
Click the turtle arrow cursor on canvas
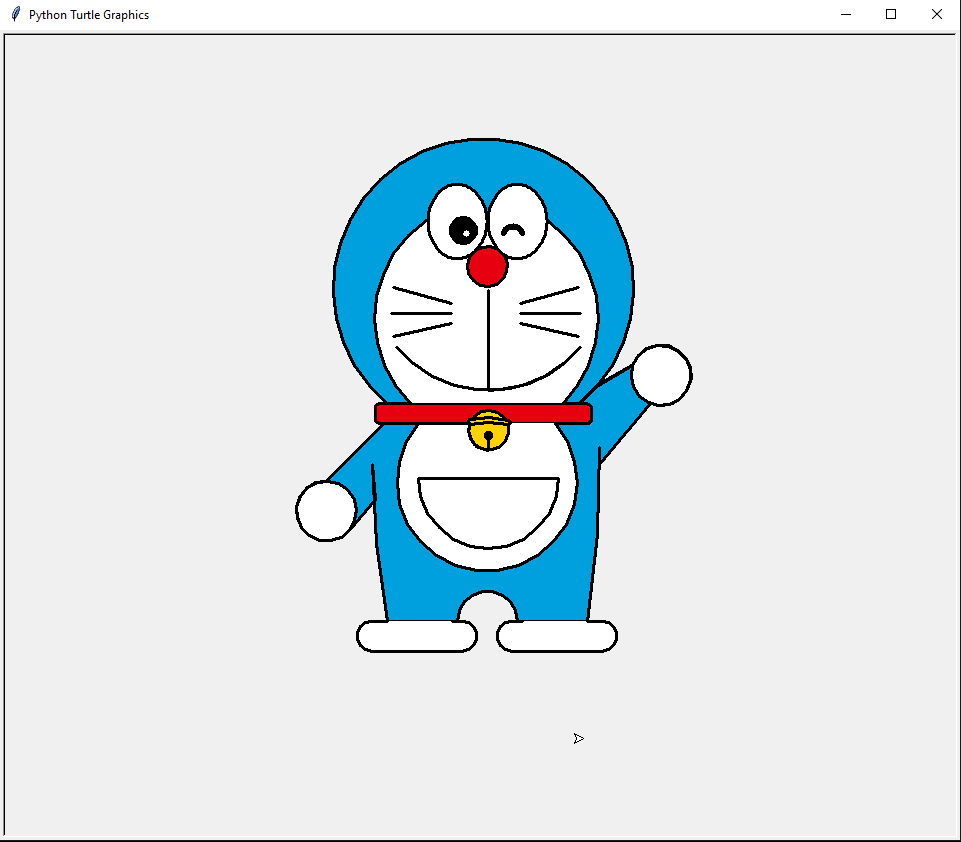coord(579,738)
